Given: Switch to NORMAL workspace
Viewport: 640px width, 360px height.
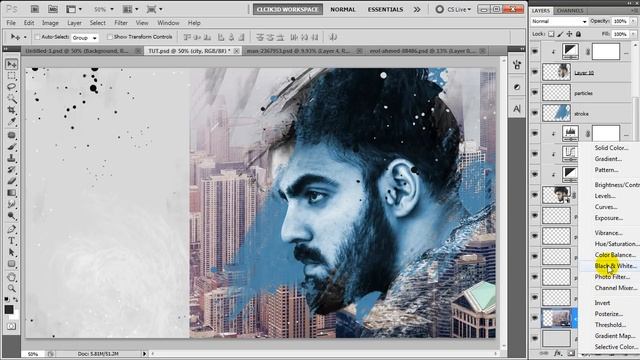Looking at the screenshot, I should click(343, 9).
